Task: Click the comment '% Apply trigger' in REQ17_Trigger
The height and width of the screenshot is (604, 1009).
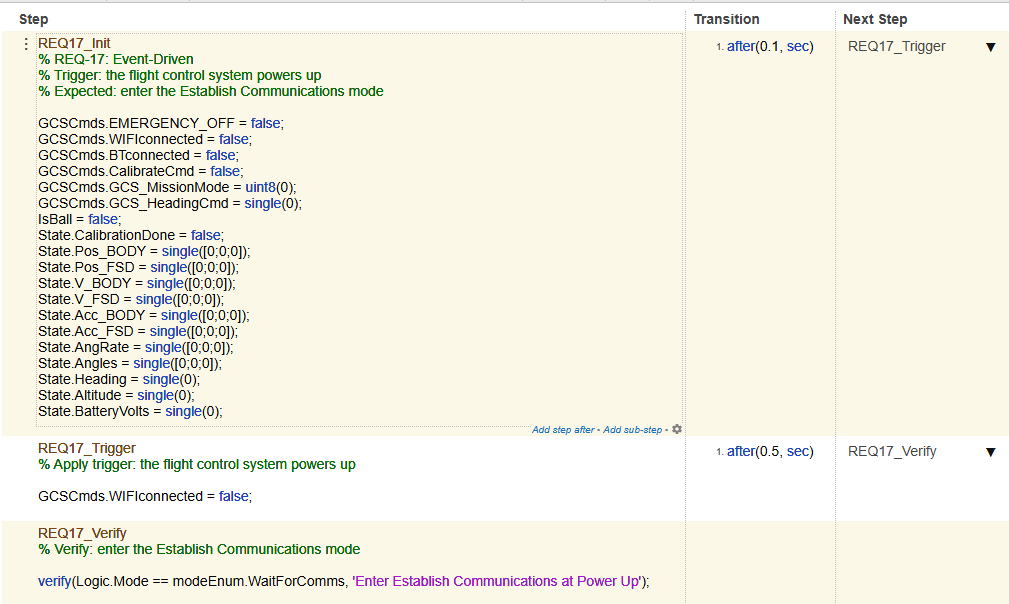Action: tap(197, 464)
